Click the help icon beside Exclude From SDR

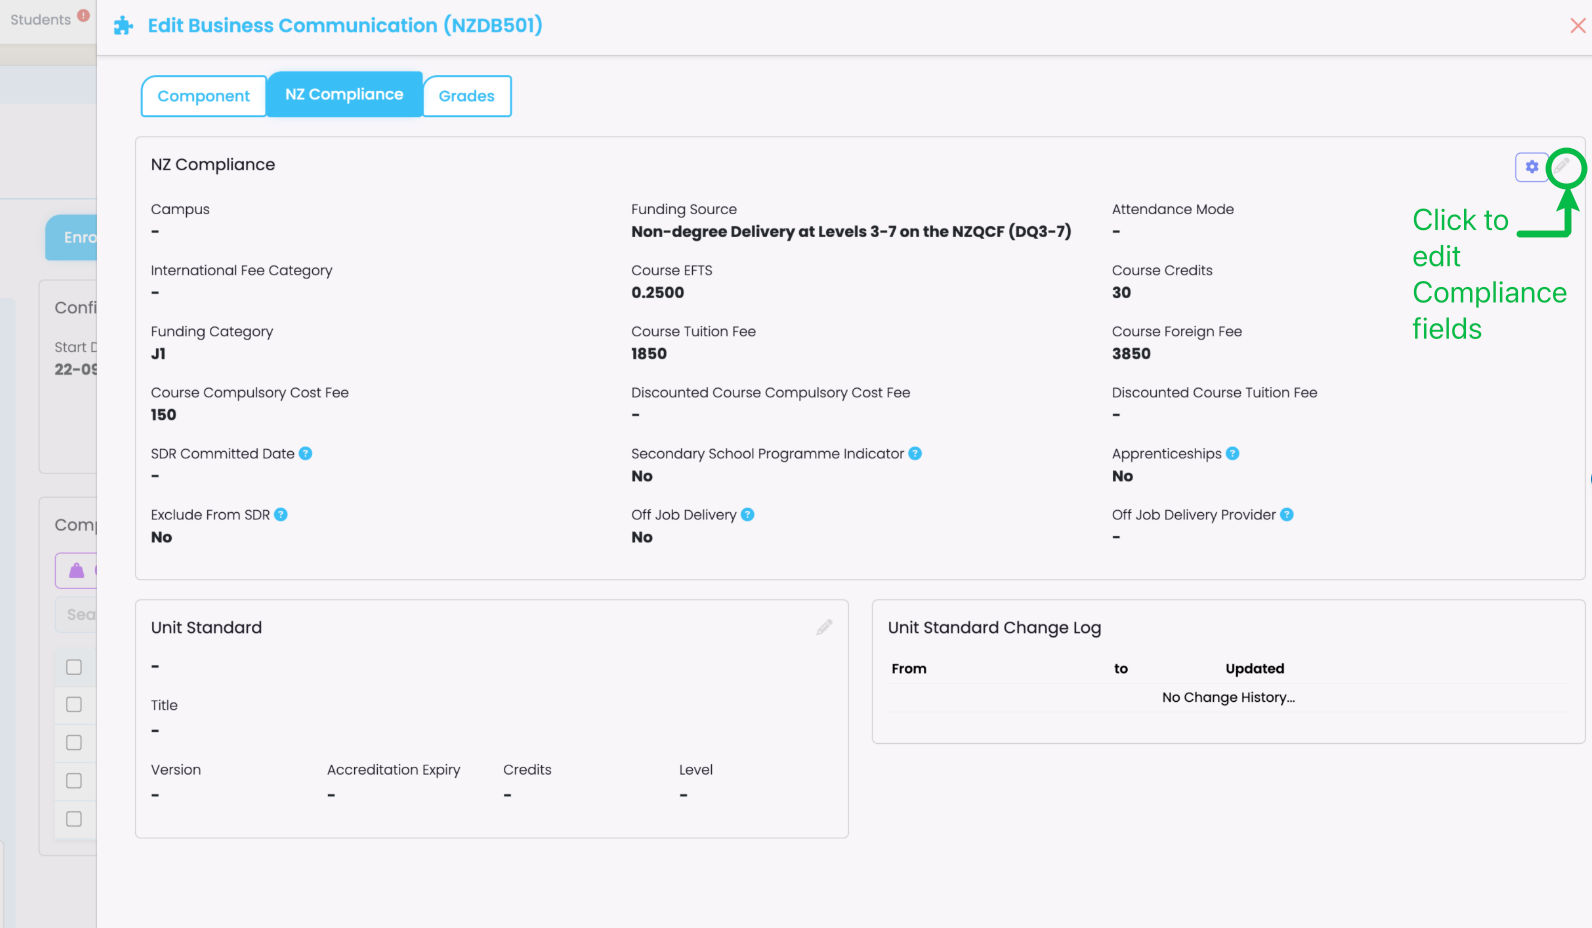(281, 515)
